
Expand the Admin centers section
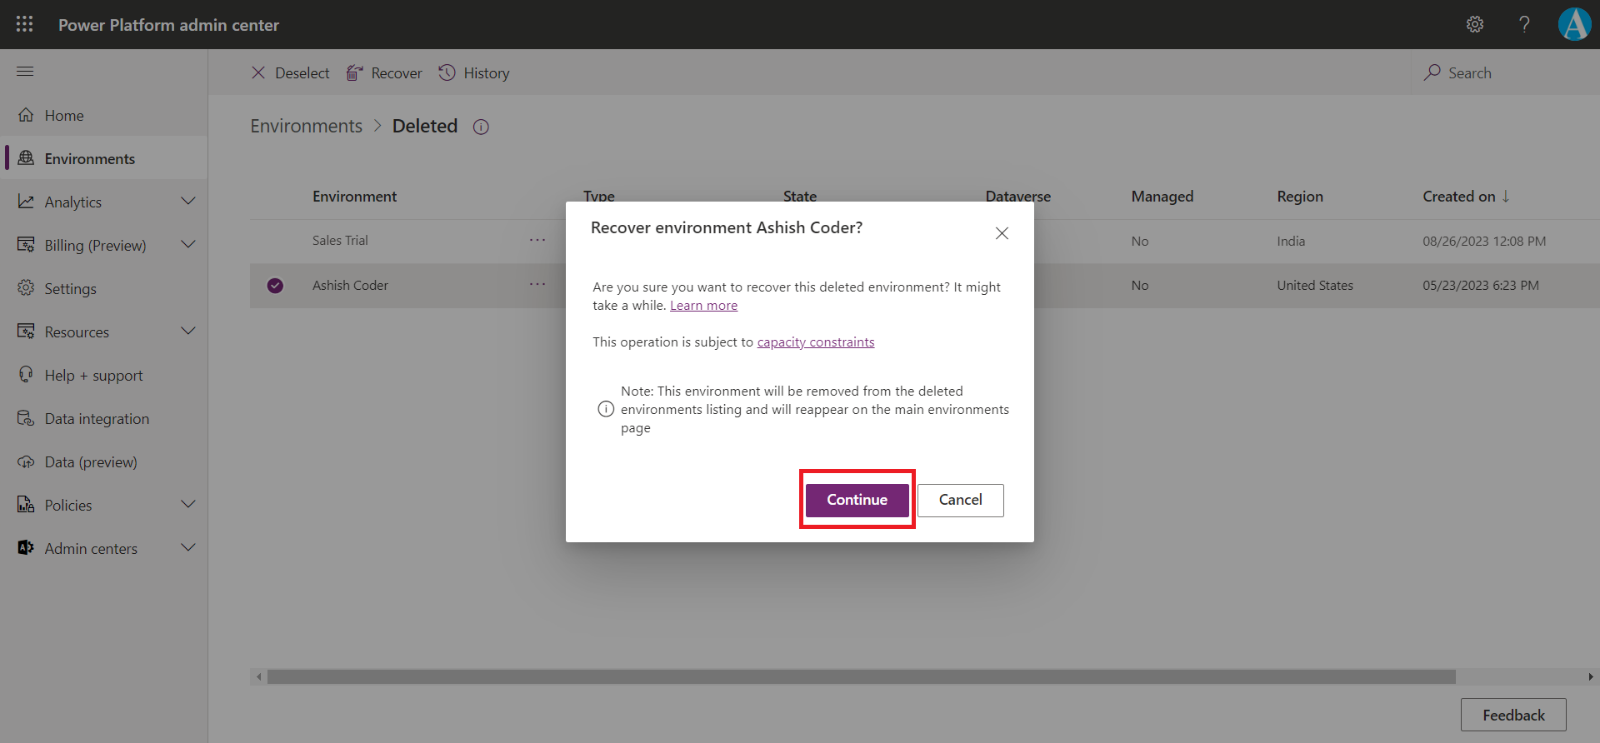pyautogui.click(x=188, y=548)
